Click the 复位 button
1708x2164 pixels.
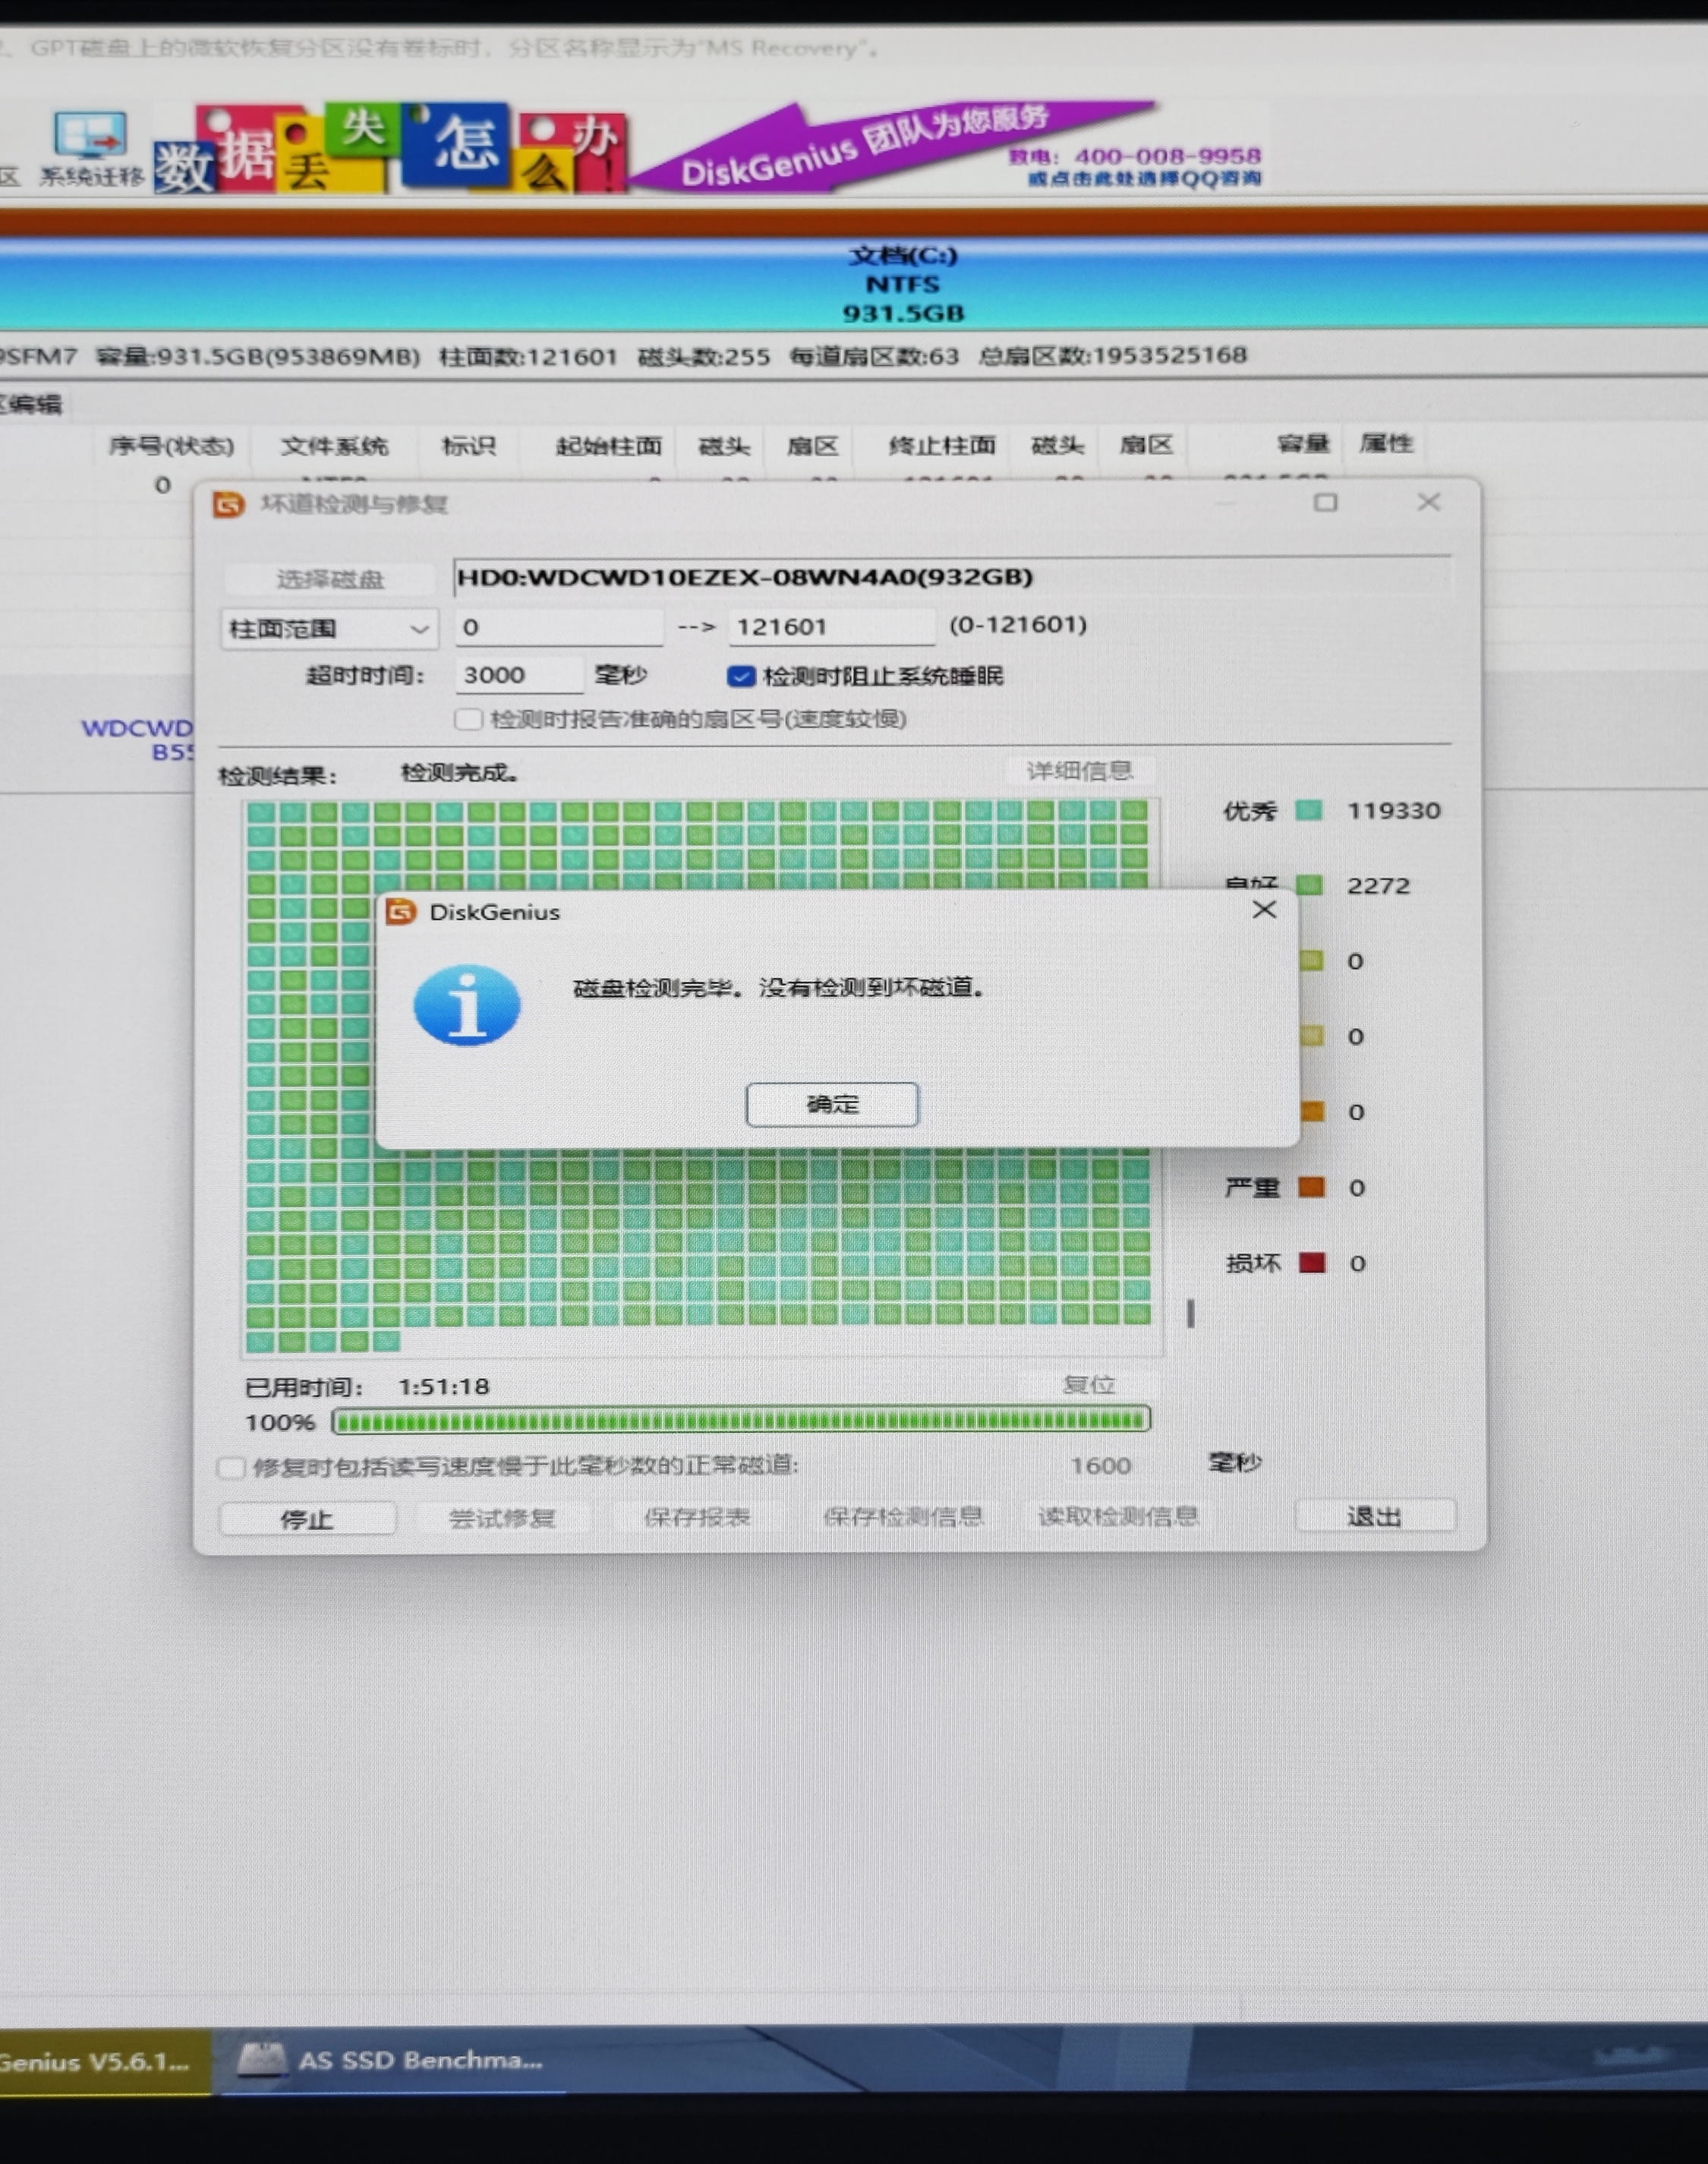click(x=1088, y=1384)
